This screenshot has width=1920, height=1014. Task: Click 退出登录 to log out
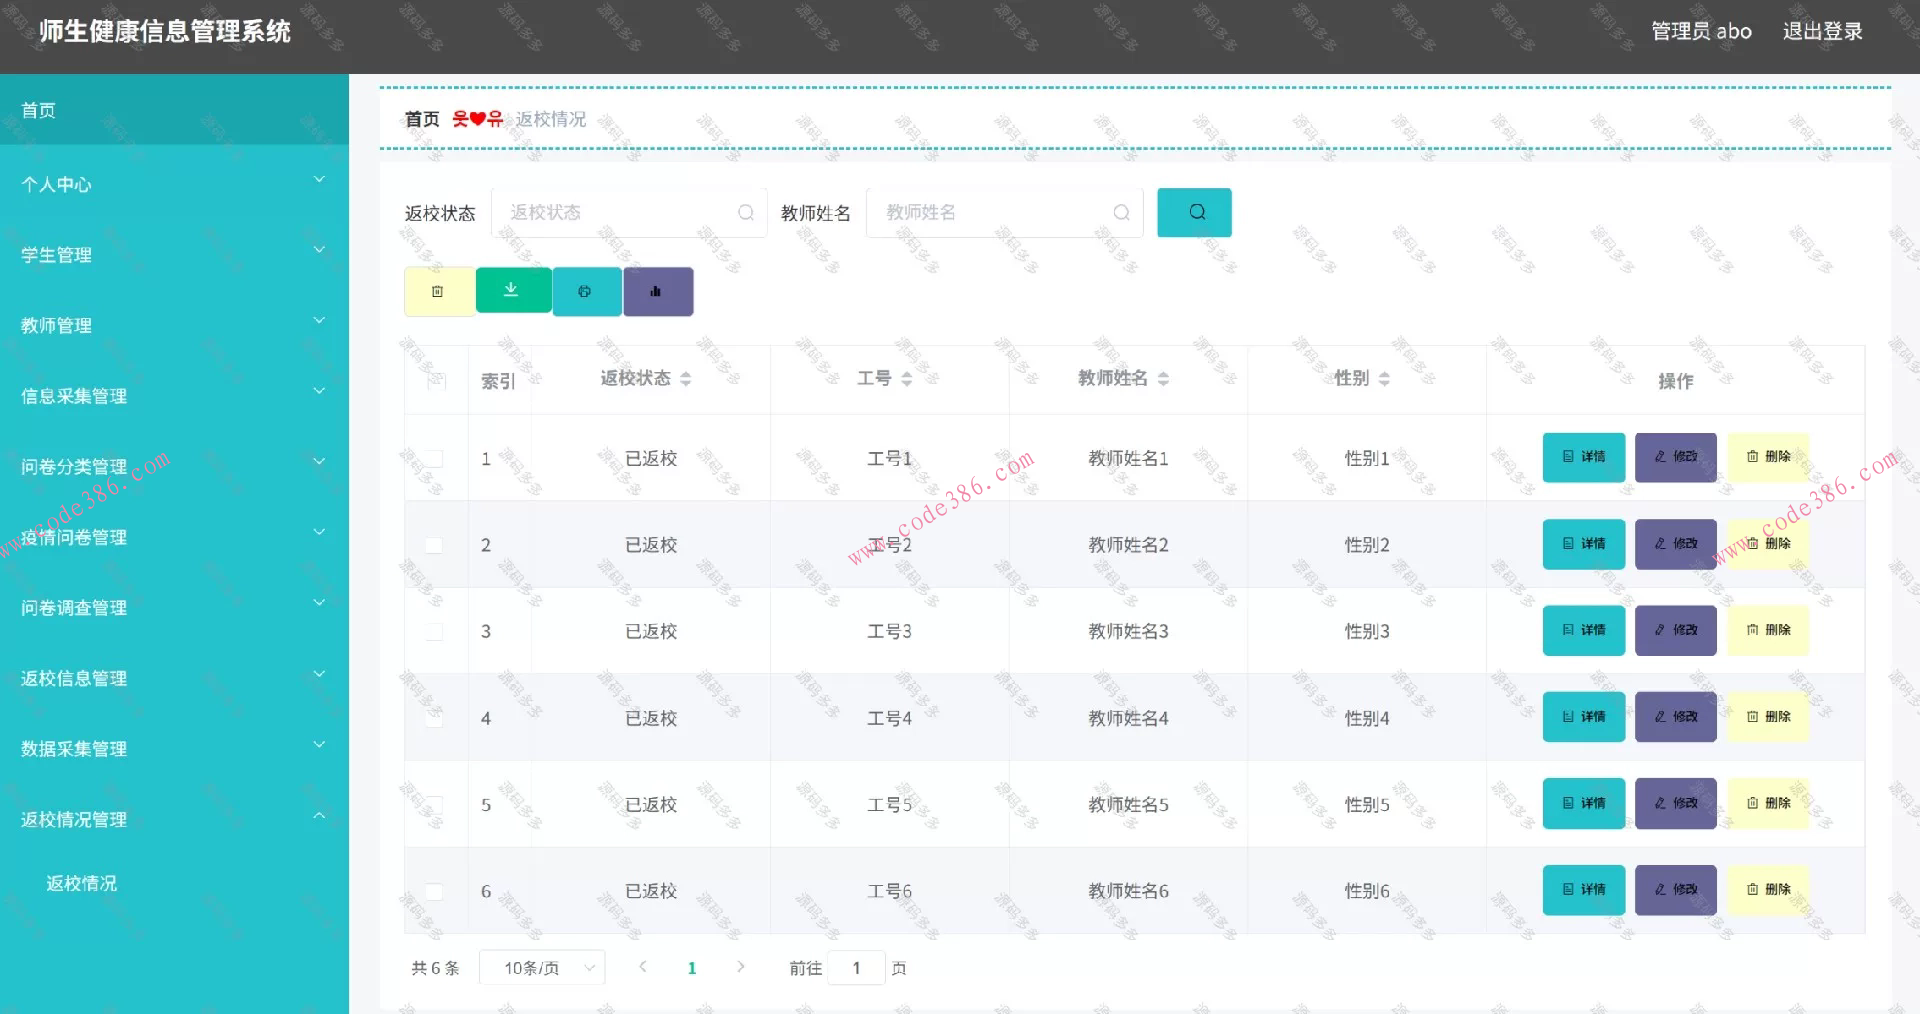1823,31
